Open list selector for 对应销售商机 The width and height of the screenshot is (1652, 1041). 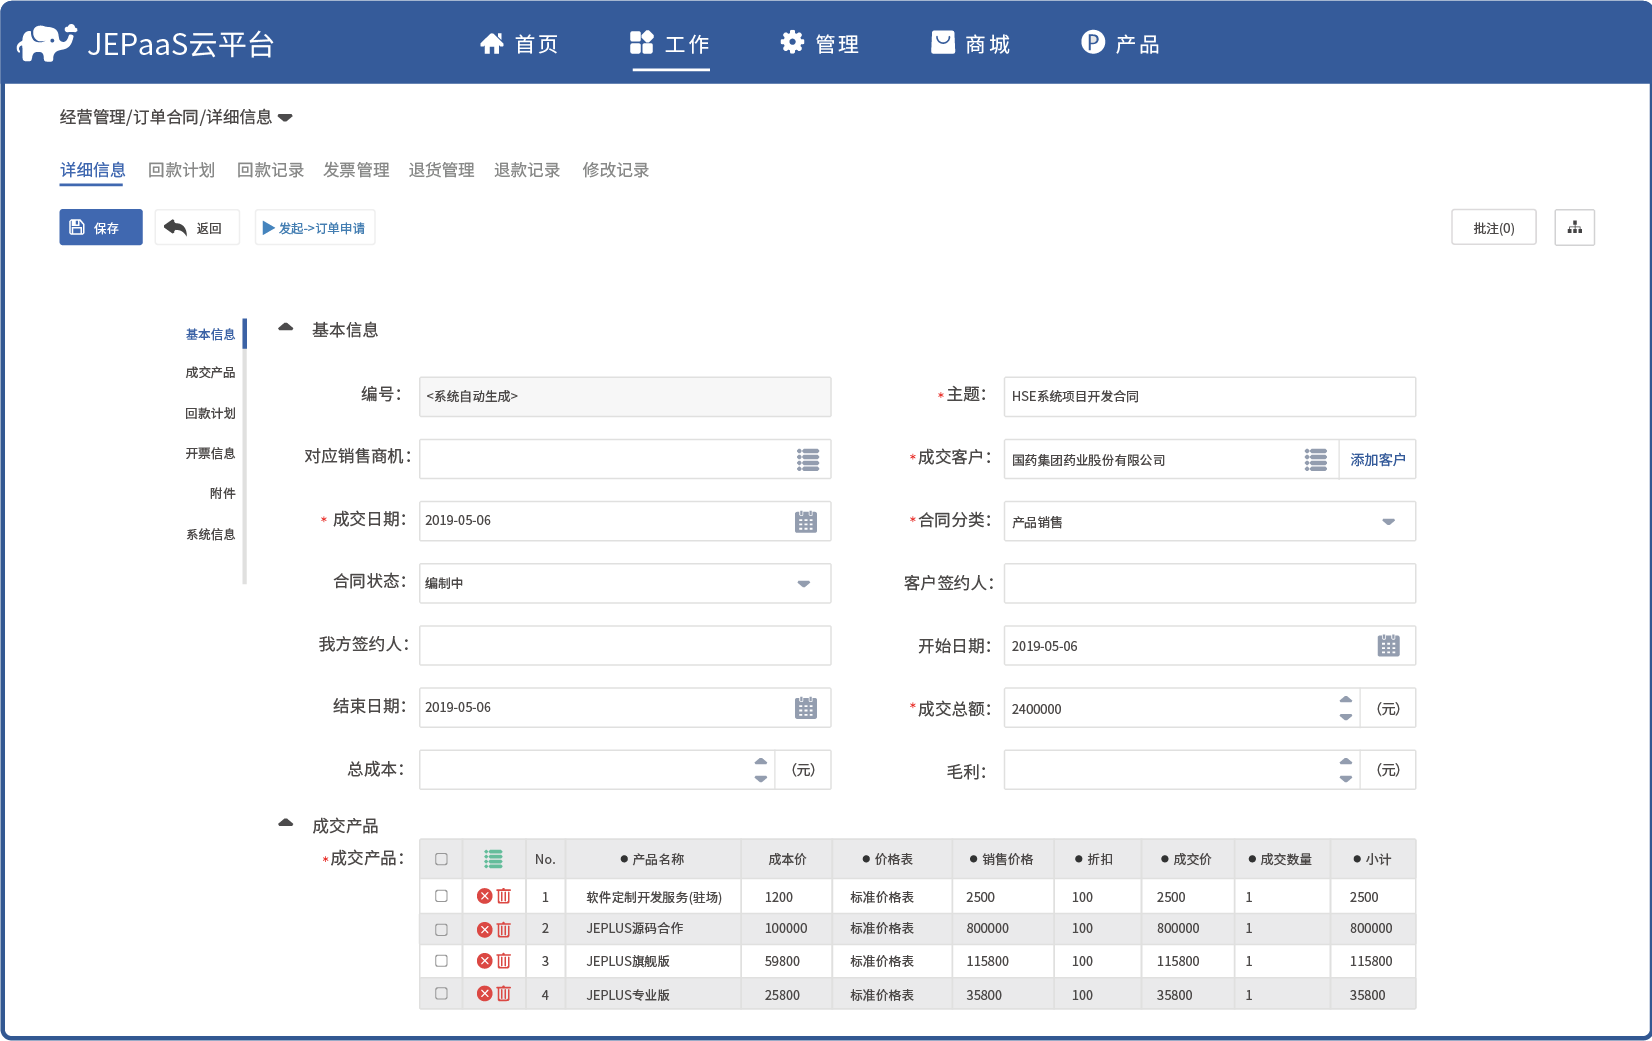(807, 459)
